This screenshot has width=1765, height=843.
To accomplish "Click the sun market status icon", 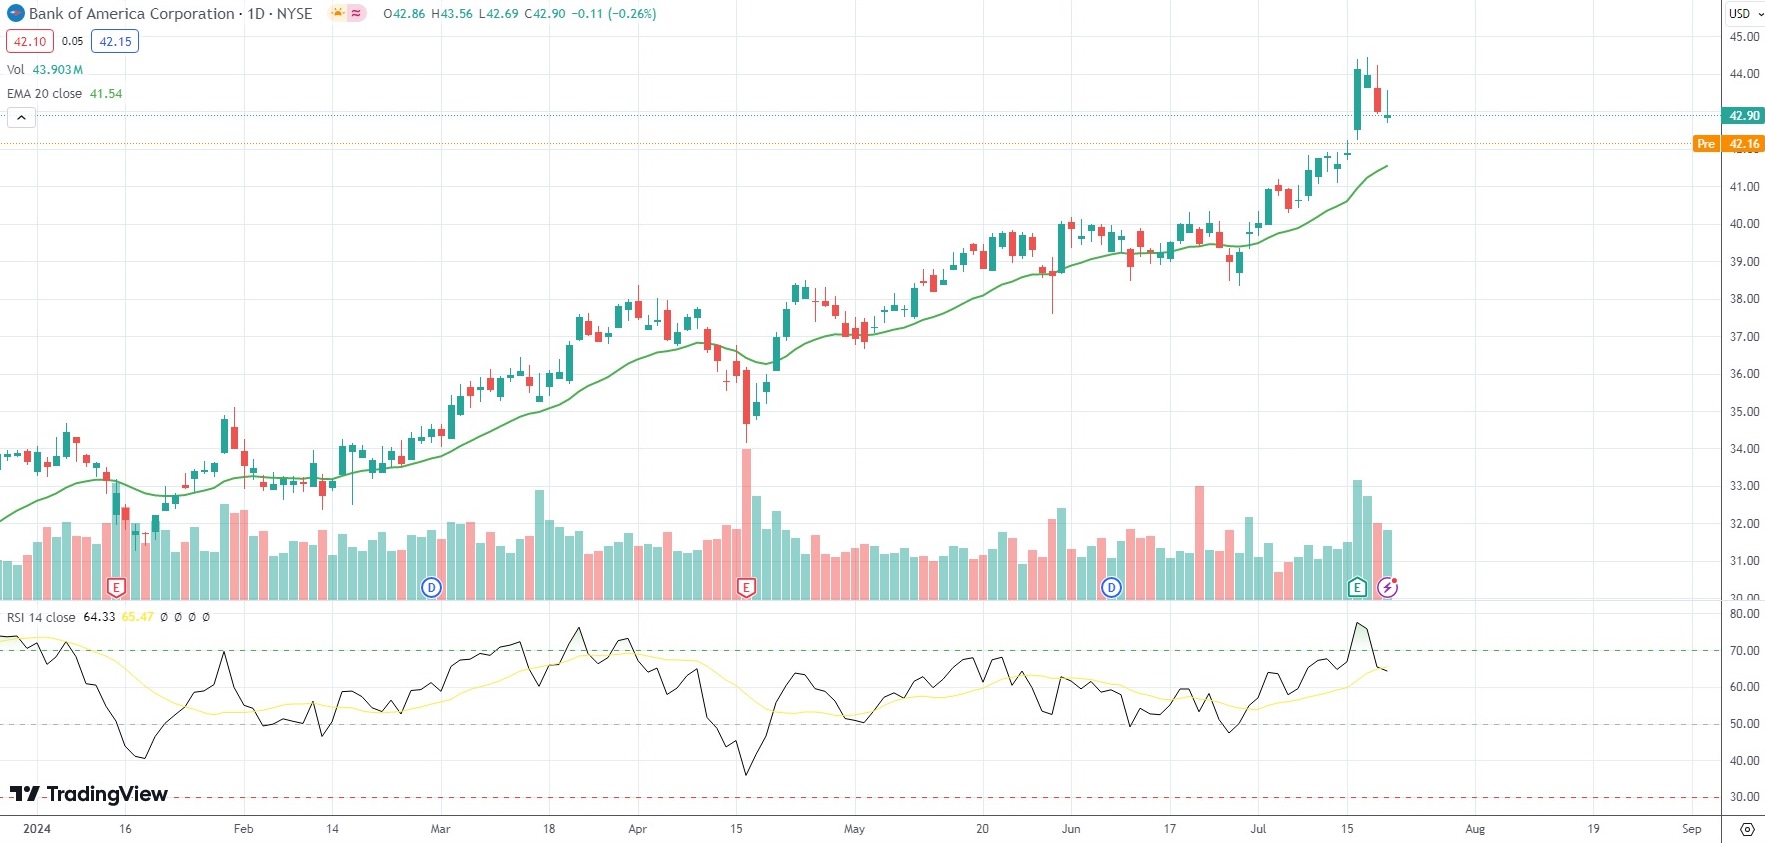I will click(337, 14).
